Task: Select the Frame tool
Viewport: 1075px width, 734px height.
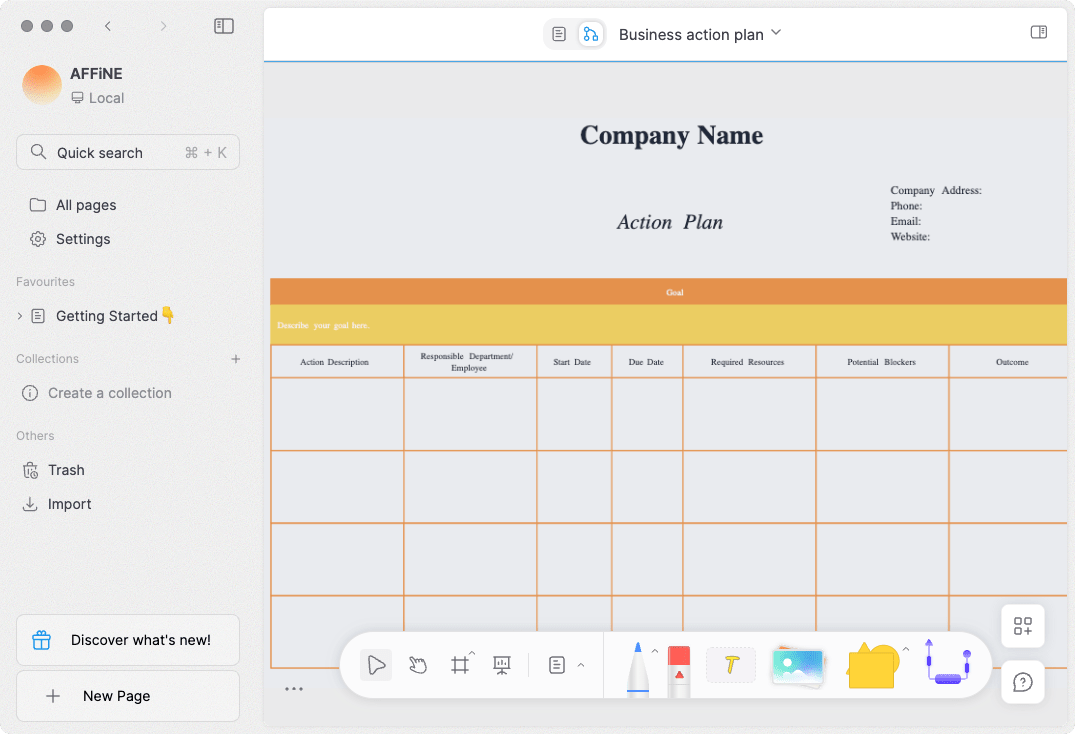Action: pyautogui.click(x=460, y=664)
